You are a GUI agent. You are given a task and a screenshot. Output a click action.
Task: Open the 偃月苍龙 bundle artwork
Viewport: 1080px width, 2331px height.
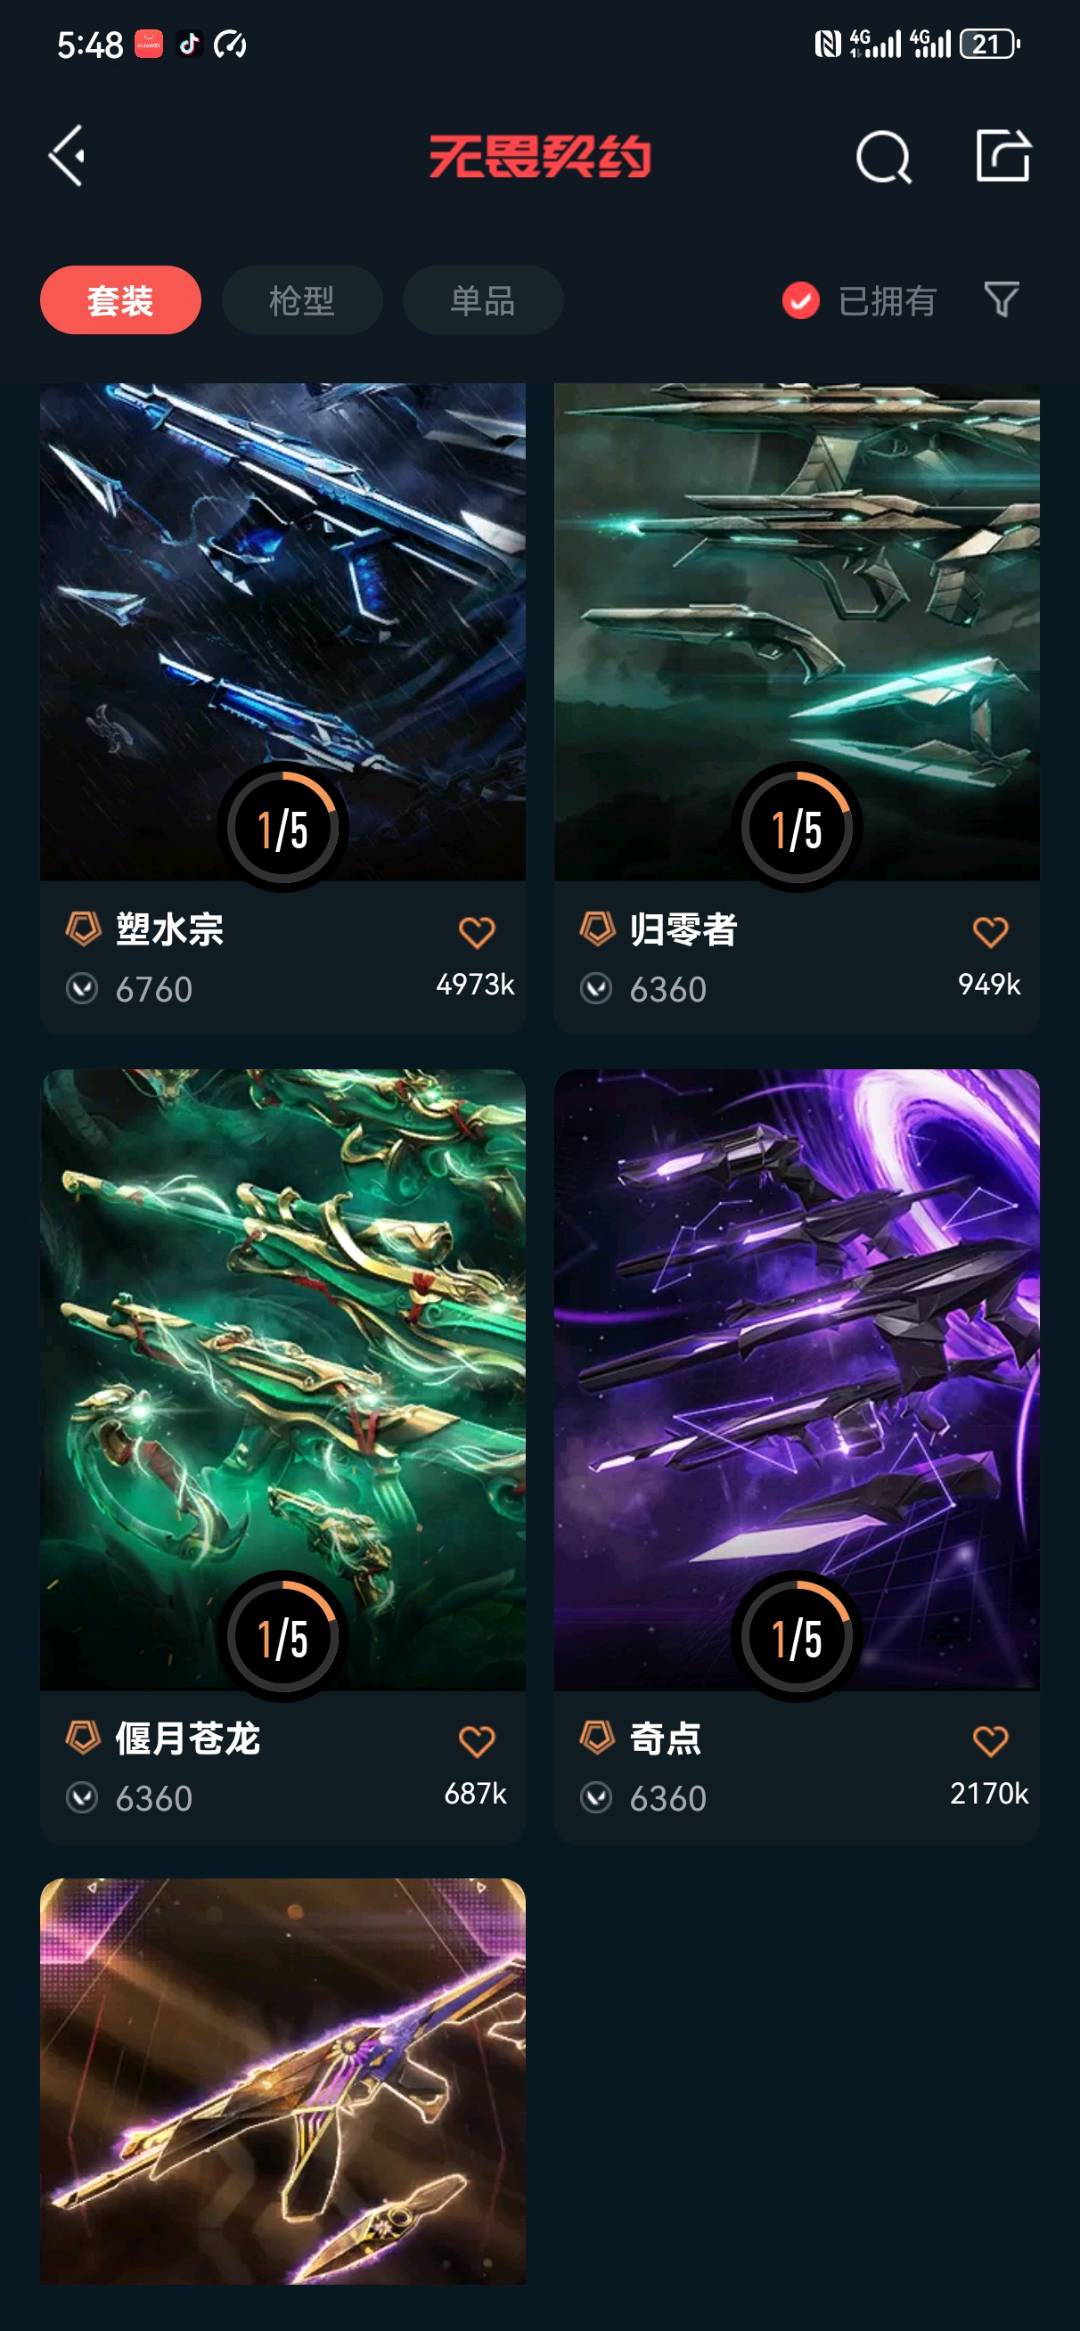[x=283, y=1380]
